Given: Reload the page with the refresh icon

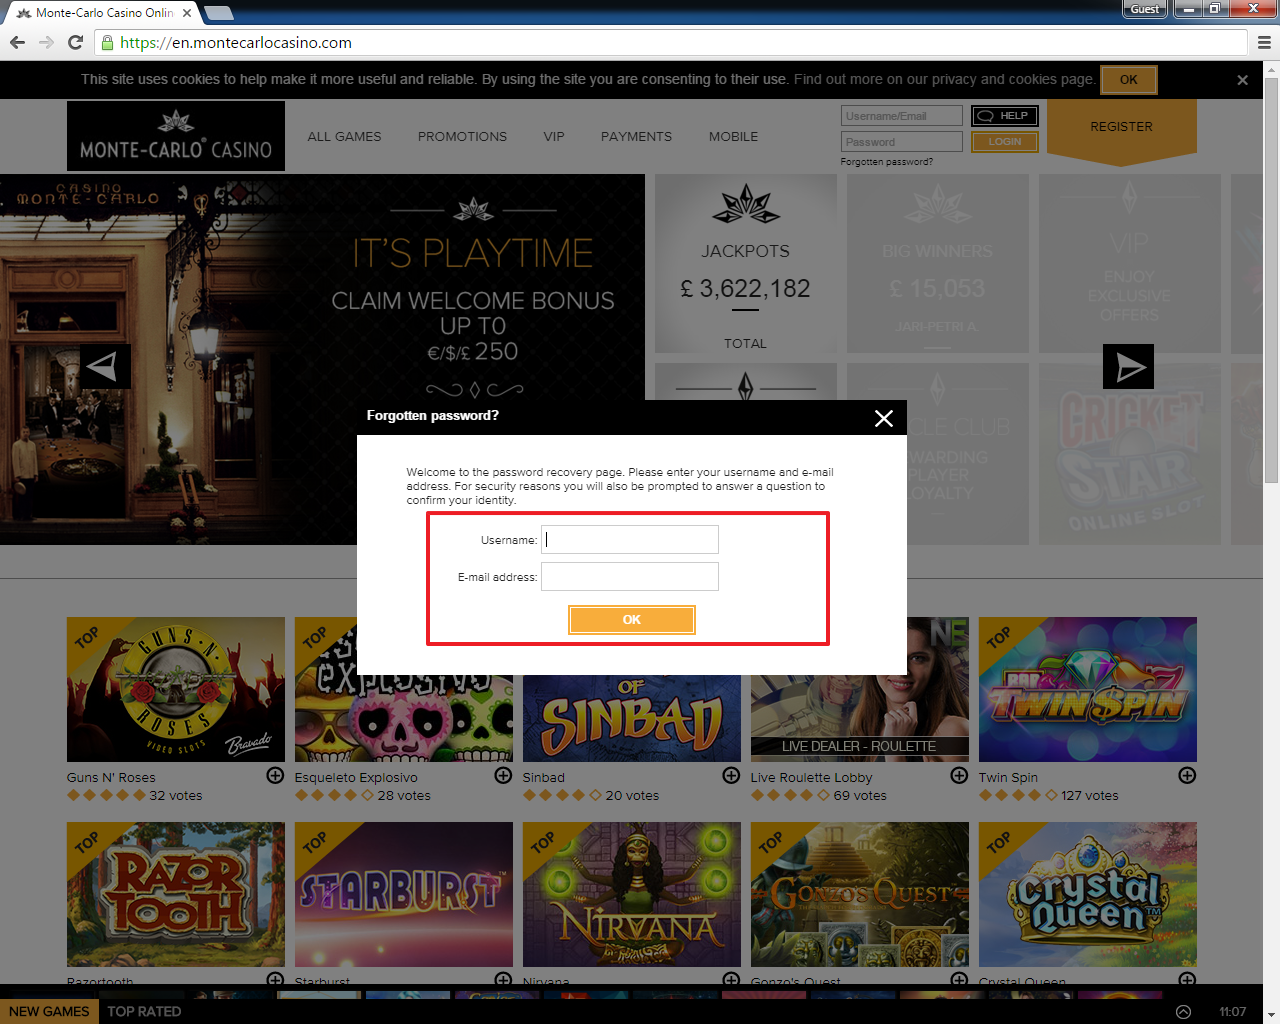Looking at the screenshot, I should 75,42.
